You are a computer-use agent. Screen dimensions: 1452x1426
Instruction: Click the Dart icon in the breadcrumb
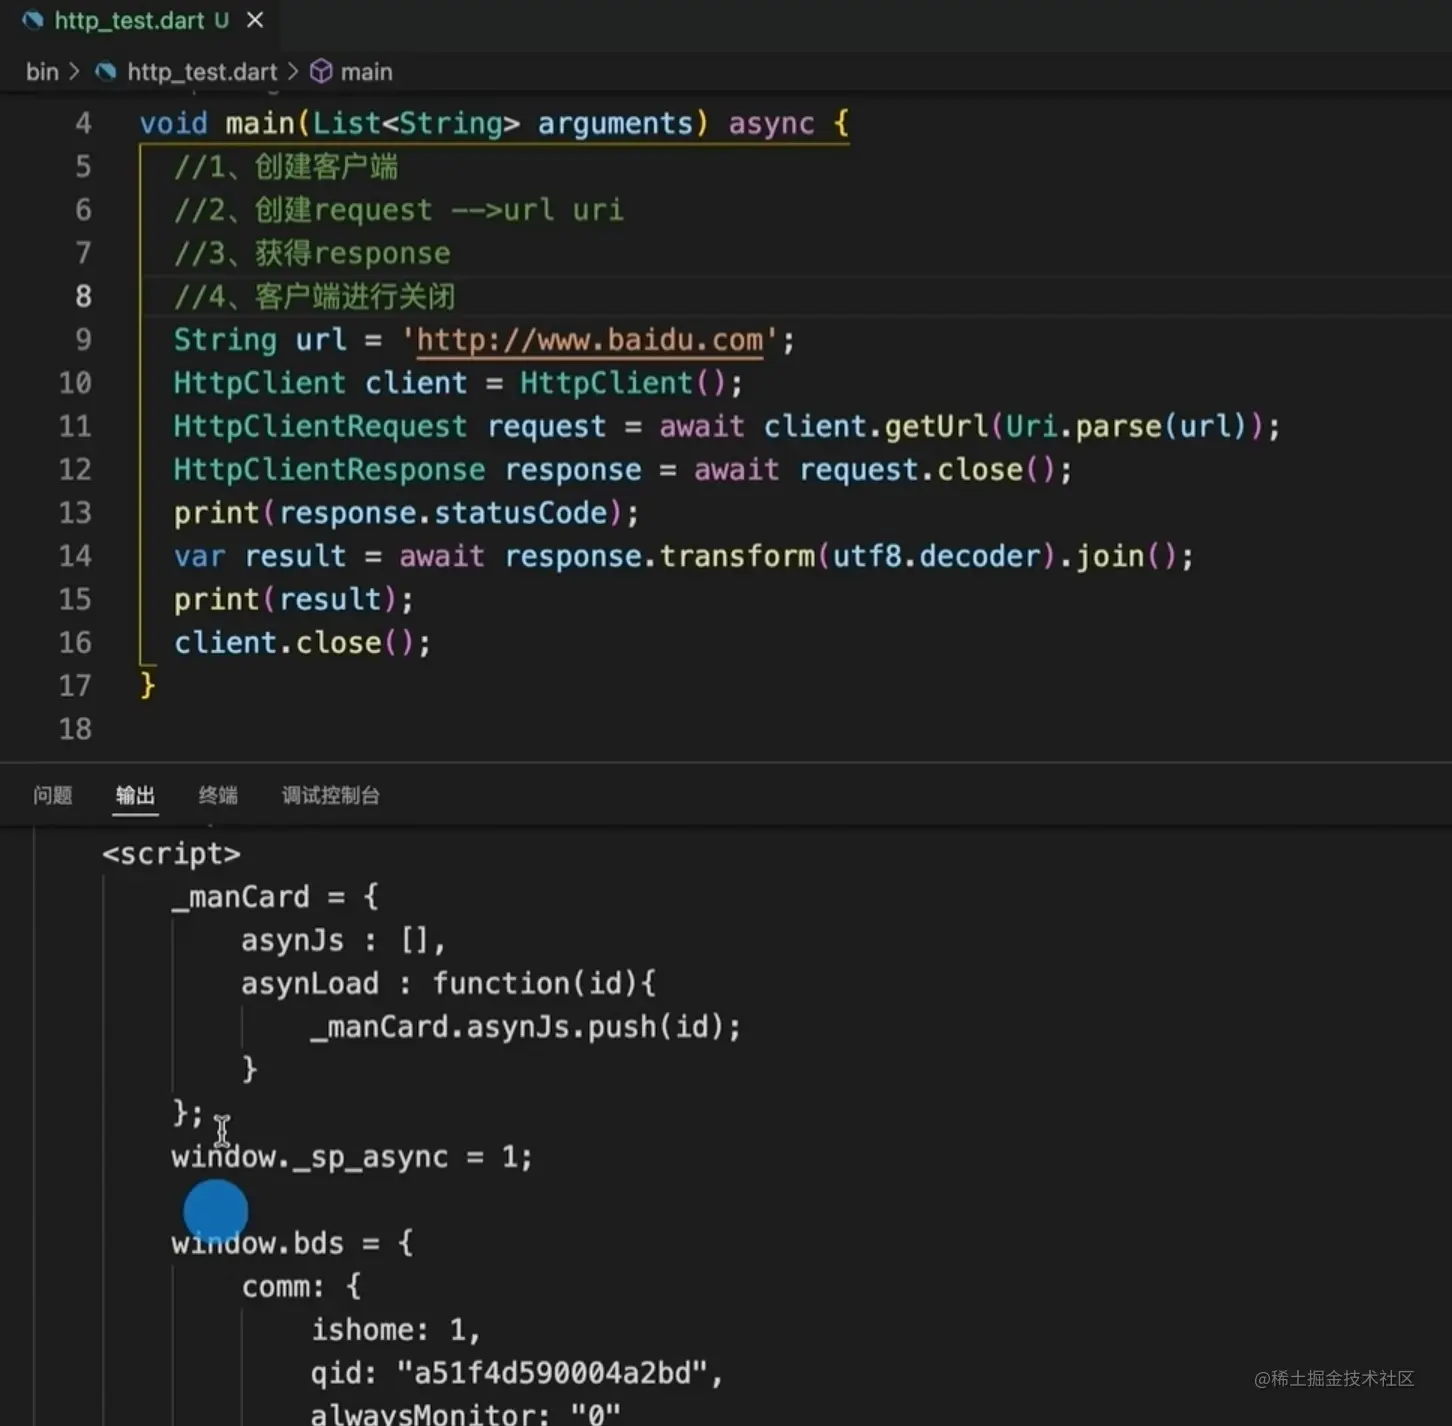click(x=106, y=72)
